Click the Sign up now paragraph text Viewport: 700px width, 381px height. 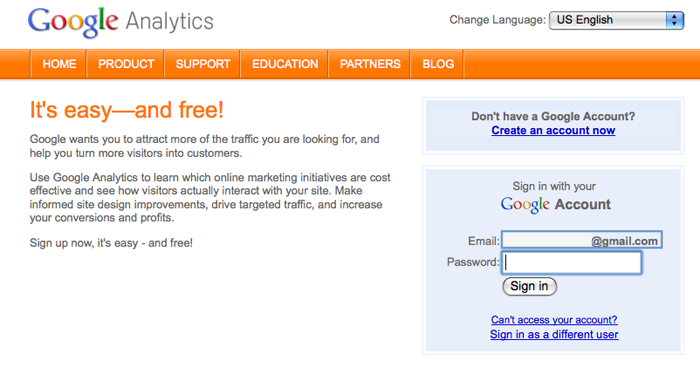(x=111, y=243)
